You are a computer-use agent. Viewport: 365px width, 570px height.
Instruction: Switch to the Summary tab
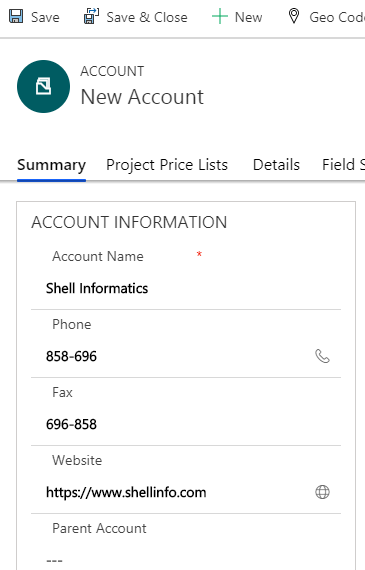point(51,165)
